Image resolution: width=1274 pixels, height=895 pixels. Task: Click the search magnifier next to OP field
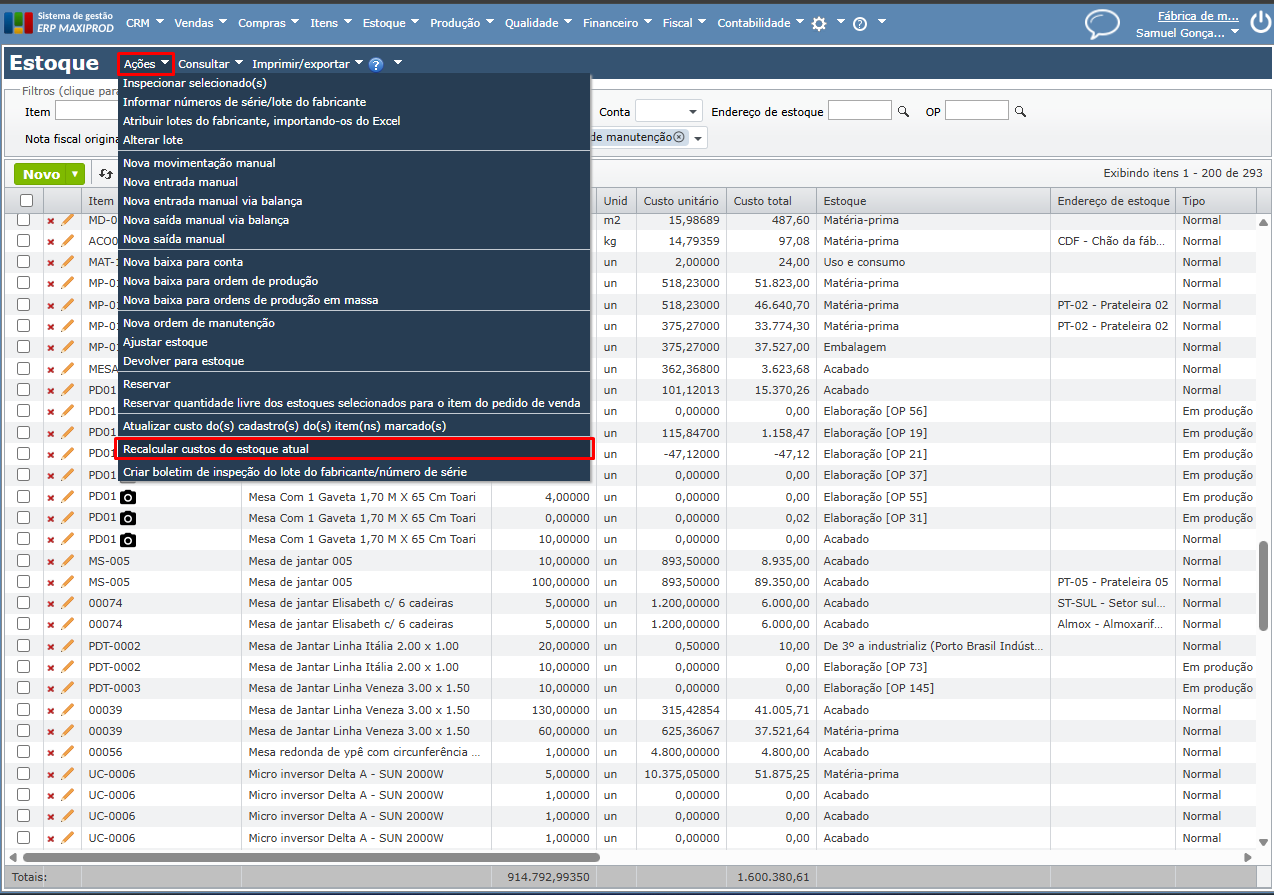pyautogui.click(x=1020, y=112)
